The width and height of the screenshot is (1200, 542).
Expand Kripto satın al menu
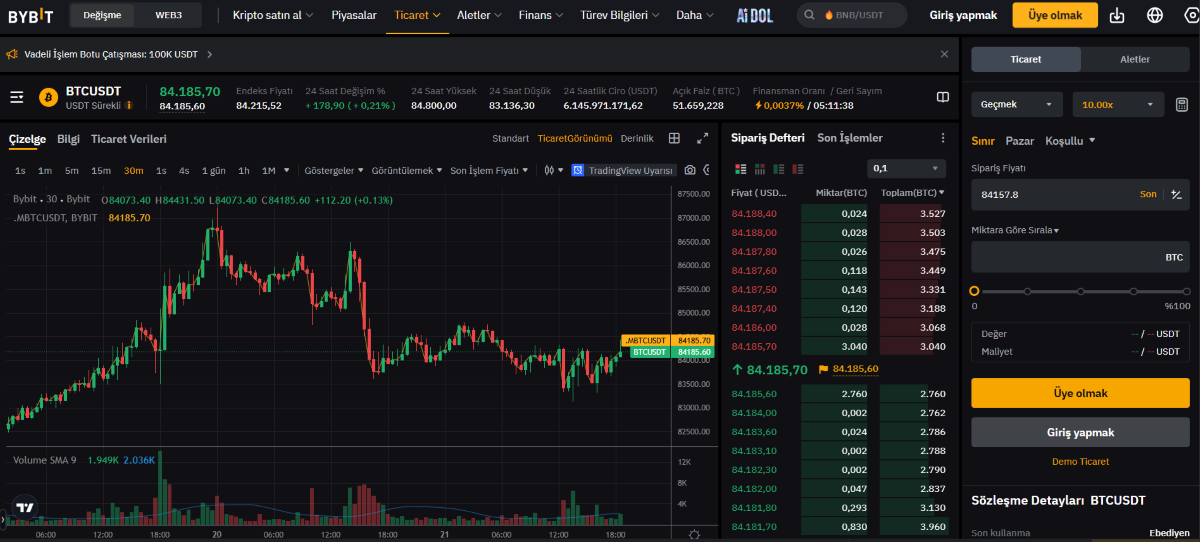tap(272, 15)
